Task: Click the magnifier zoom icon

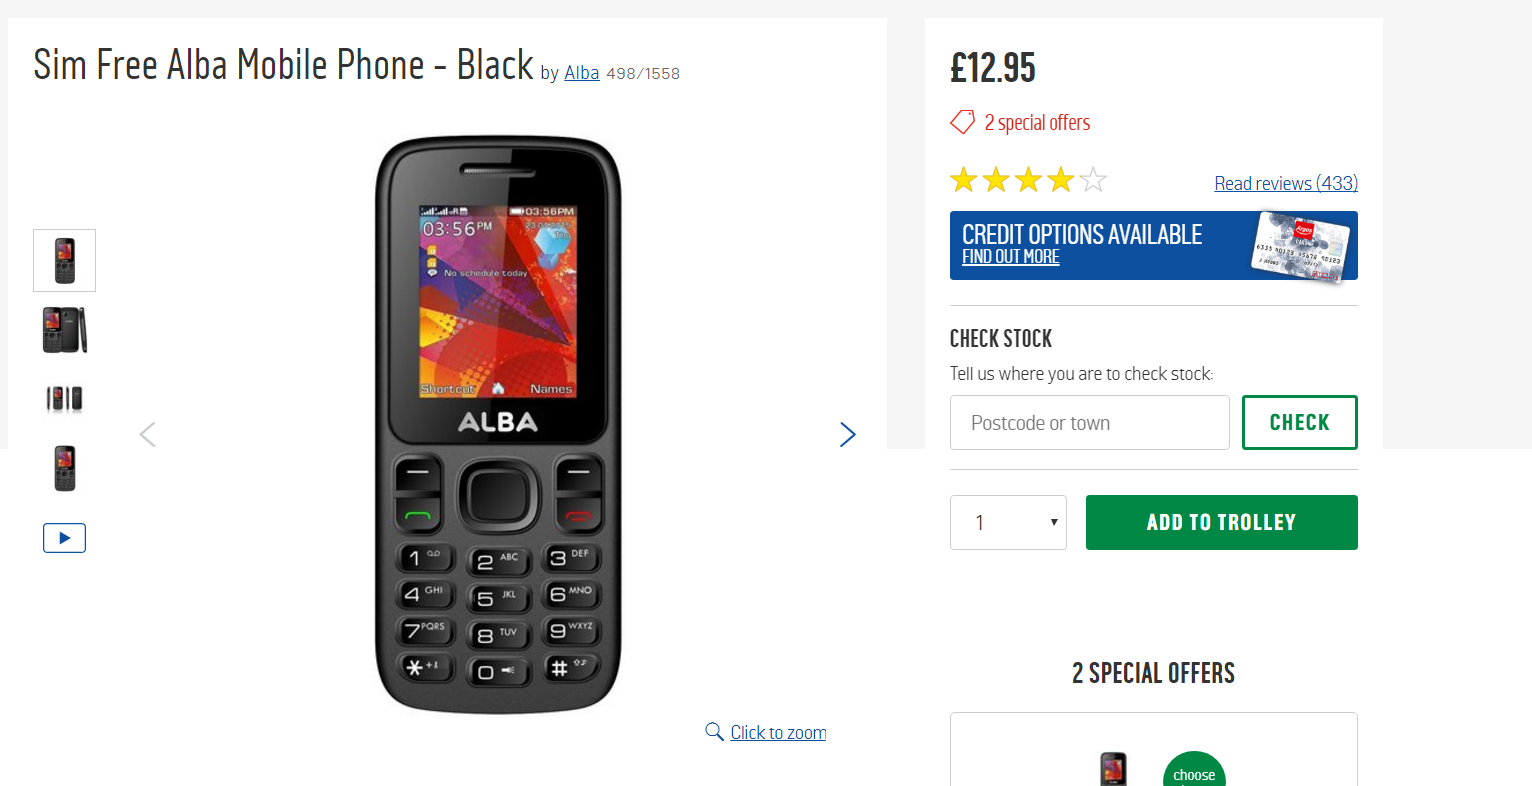Action: coord(714,732)
